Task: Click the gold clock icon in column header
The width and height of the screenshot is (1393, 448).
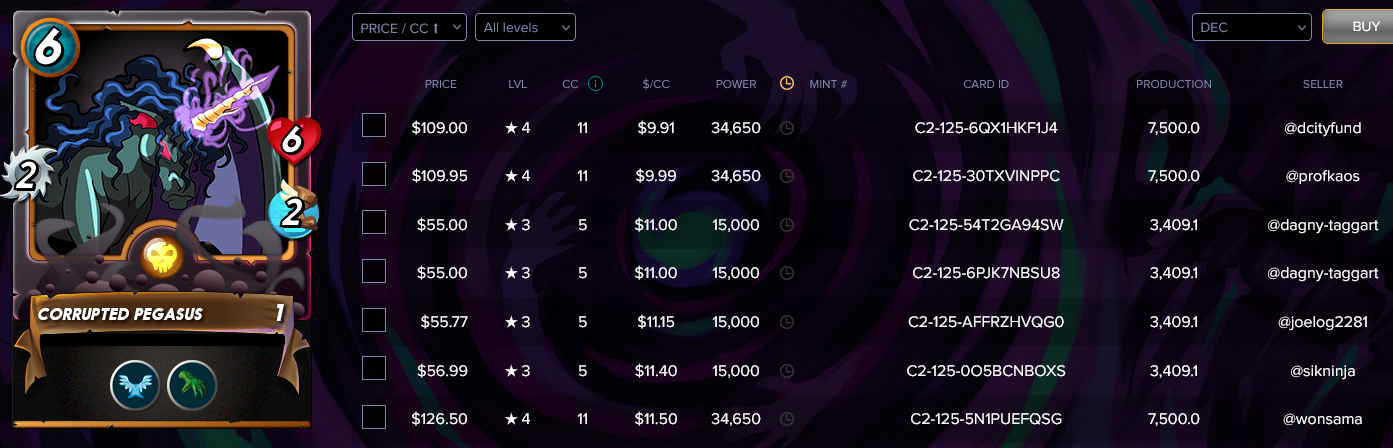Action: click(786, 84)
